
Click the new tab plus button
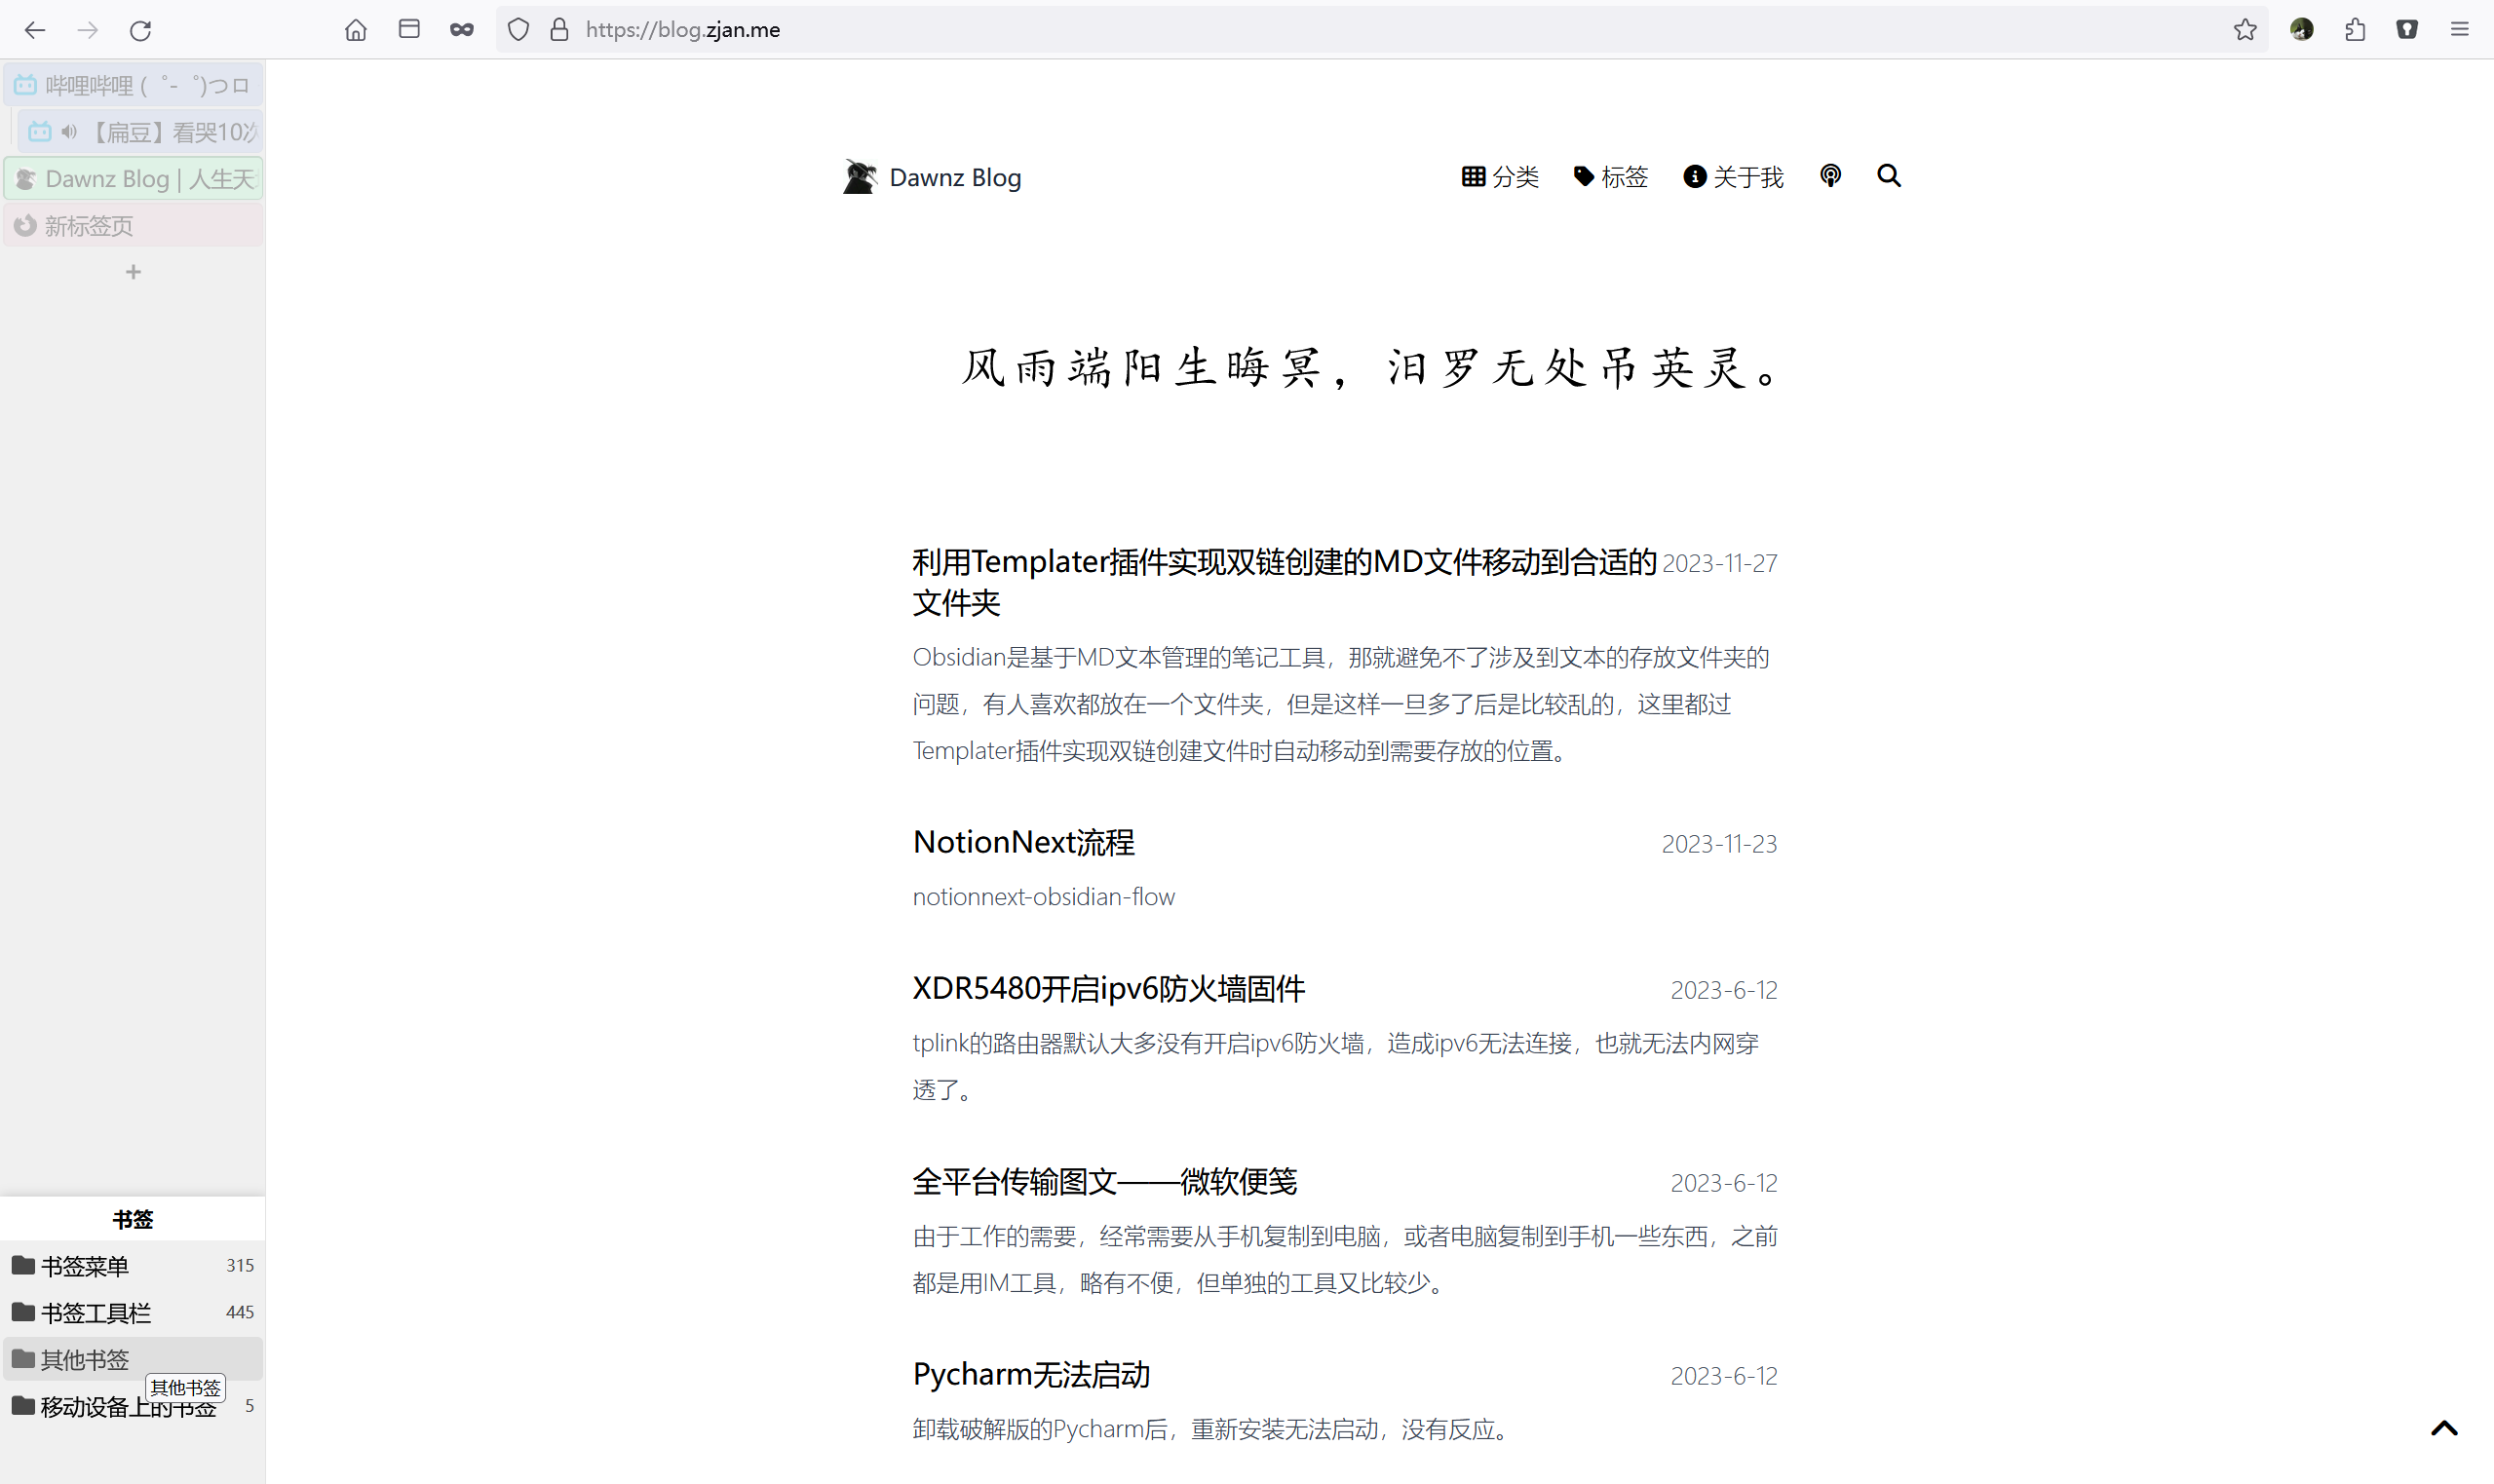[133, 272]
